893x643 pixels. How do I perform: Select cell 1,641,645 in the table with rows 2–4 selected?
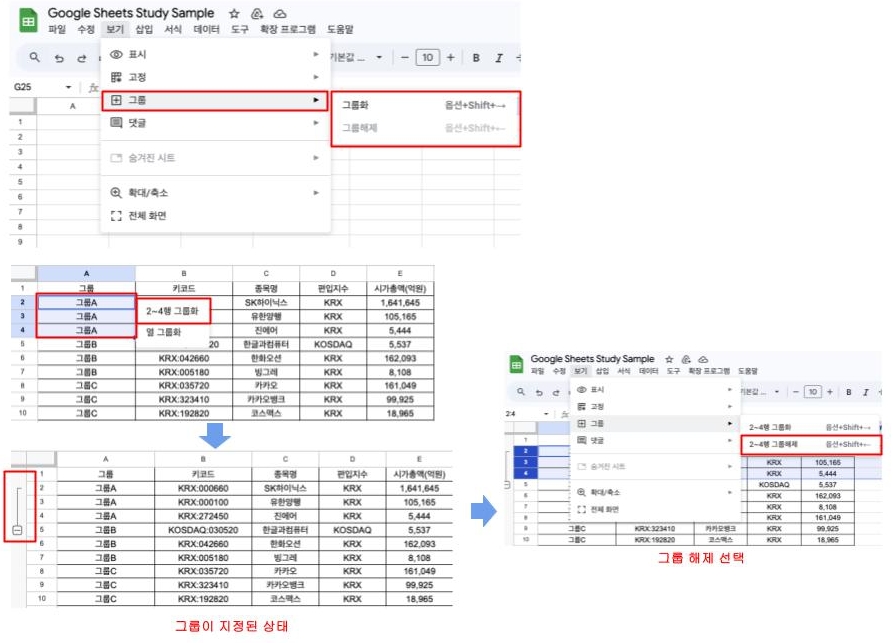point(400,303)
